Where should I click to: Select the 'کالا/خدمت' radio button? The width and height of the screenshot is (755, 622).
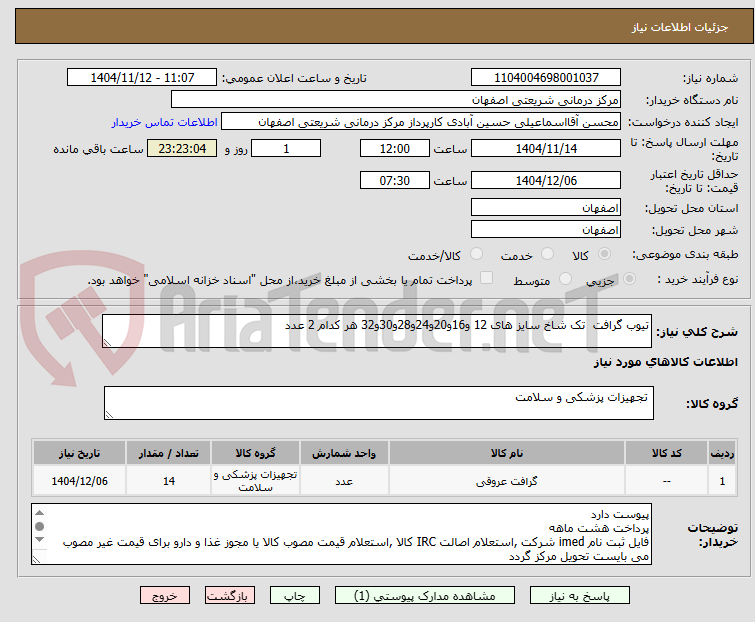476,254
